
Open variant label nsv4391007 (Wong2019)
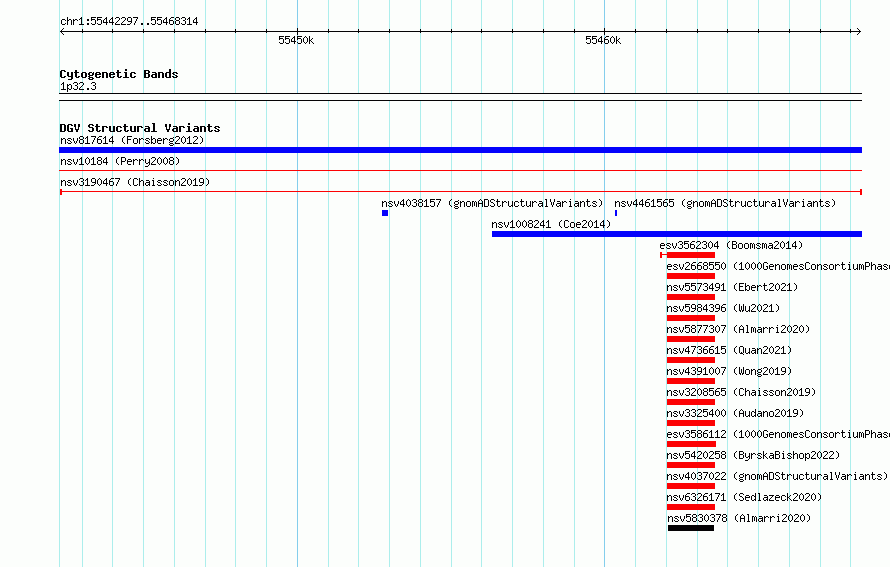[729, 371]
